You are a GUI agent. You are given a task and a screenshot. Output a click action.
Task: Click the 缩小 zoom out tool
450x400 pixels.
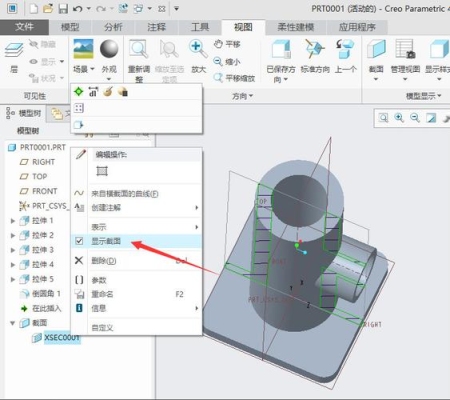click(227, 62)
